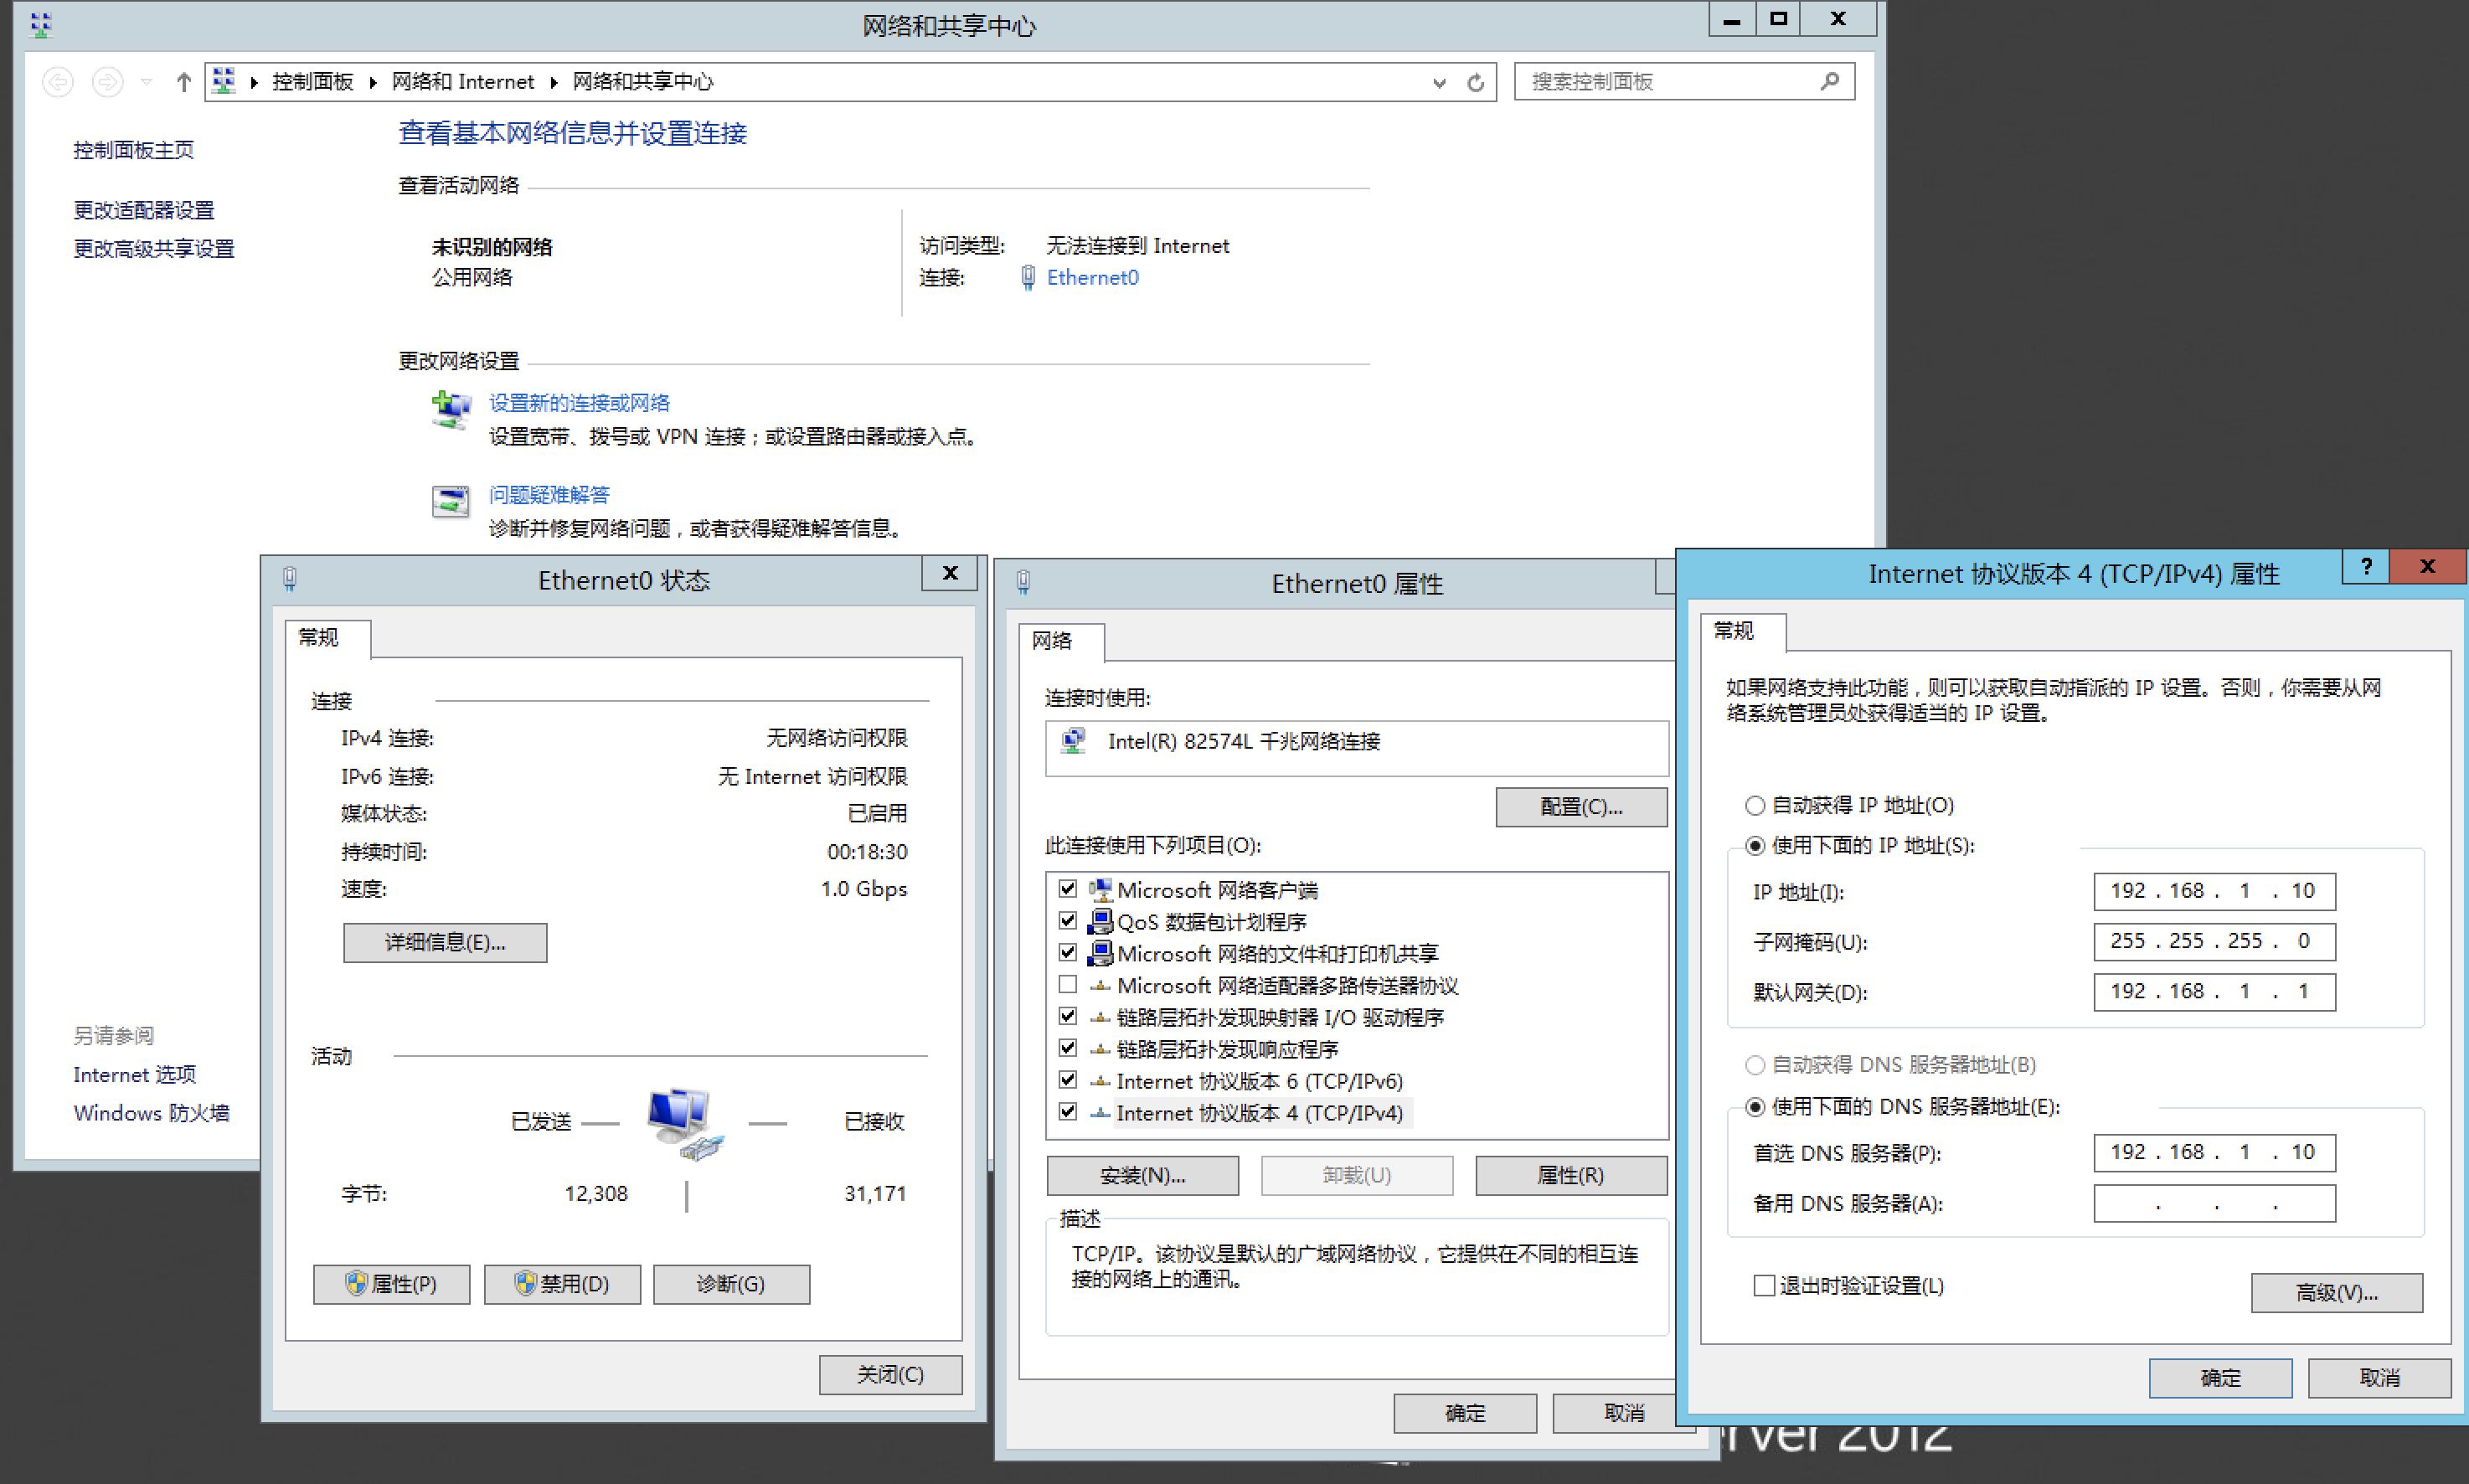Click the up arrow navigation icon
Screen dimensions: 2469x1484
(x=183, y=82)
